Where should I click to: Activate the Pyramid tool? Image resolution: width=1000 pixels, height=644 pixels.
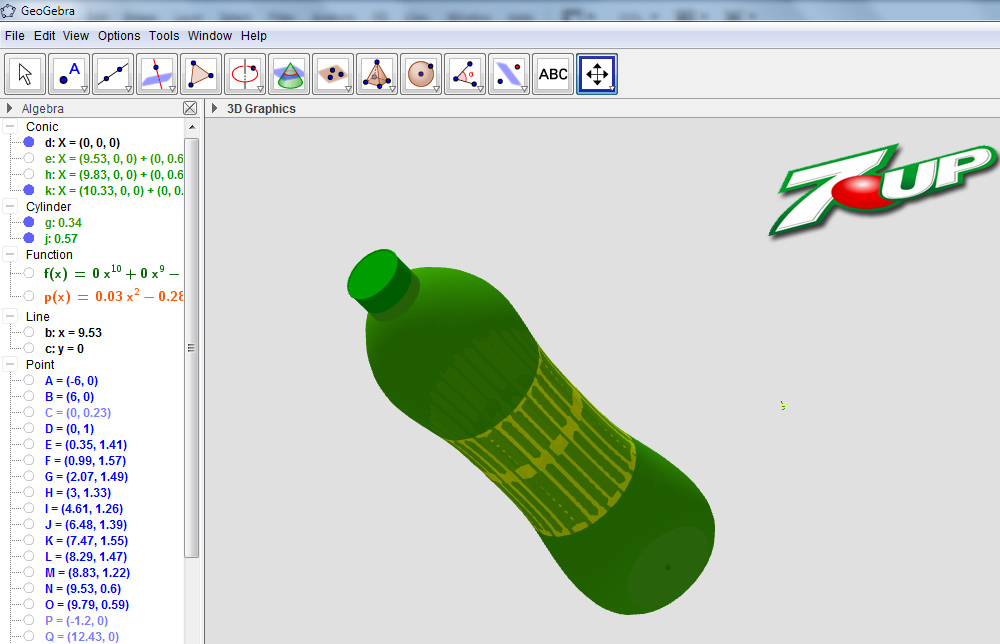pos(377,74)
